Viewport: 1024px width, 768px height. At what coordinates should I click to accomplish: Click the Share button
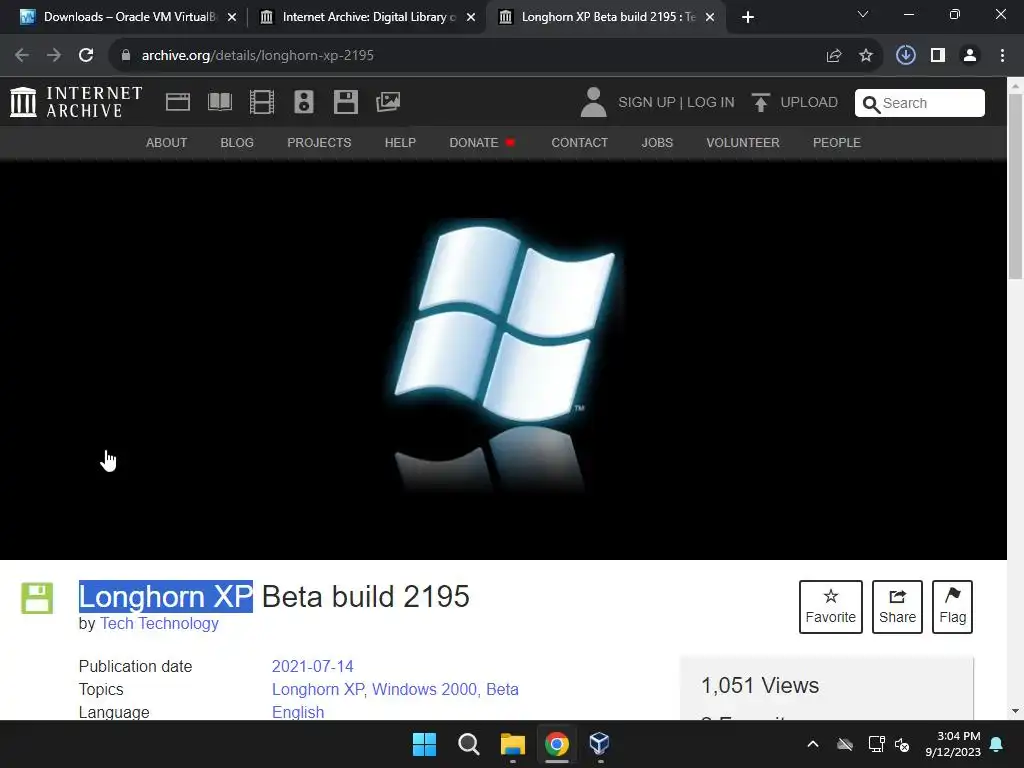[x=897, y=607]
